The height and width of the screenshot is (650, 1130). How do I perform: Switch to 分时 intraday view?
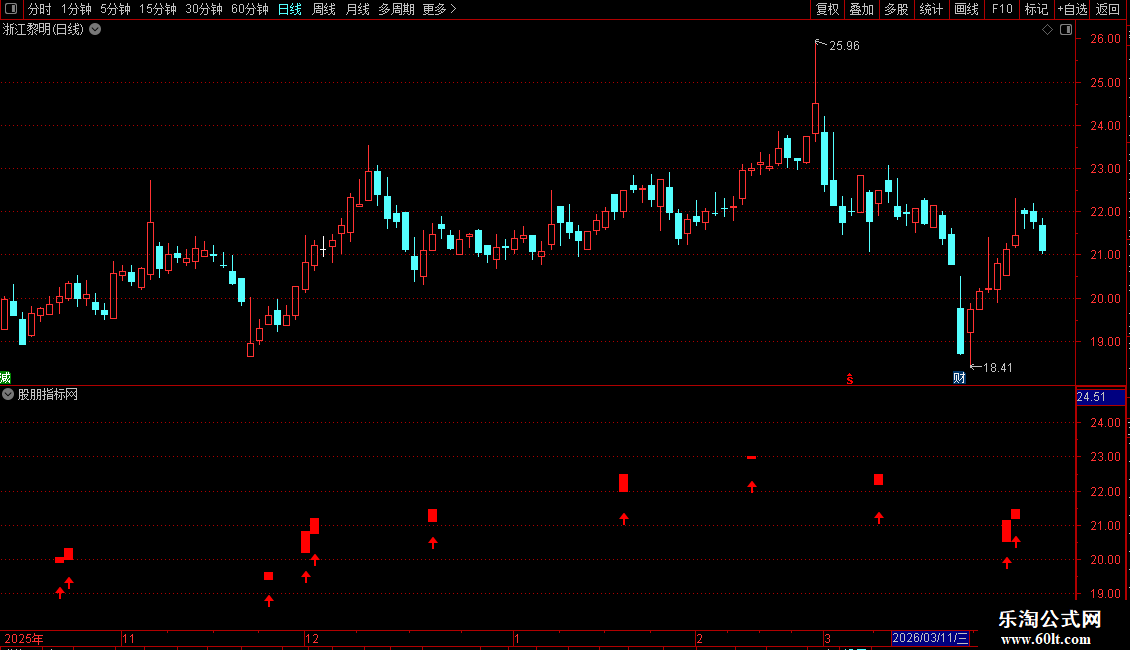coord(40,9)
